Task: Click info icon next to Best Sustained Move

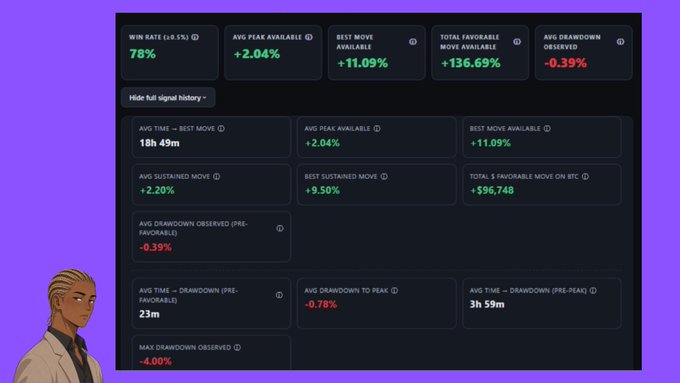Action: (384, 177)
